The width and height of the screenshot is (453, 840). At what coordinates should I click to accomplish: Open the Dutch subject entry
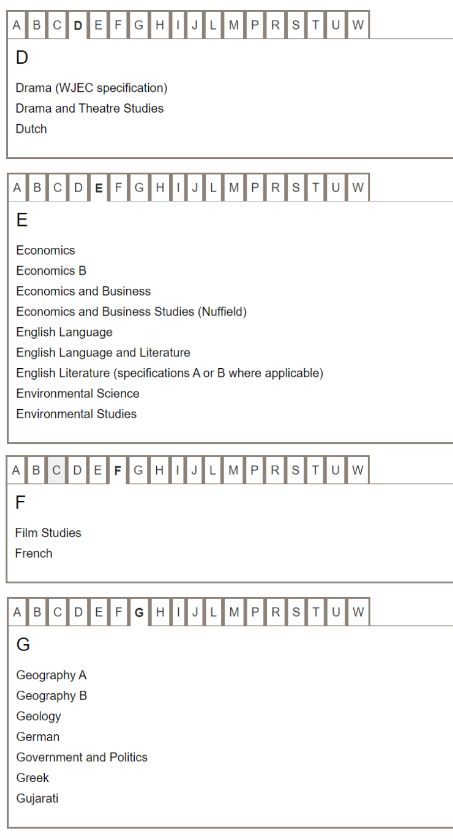click(x=31, y=129)
